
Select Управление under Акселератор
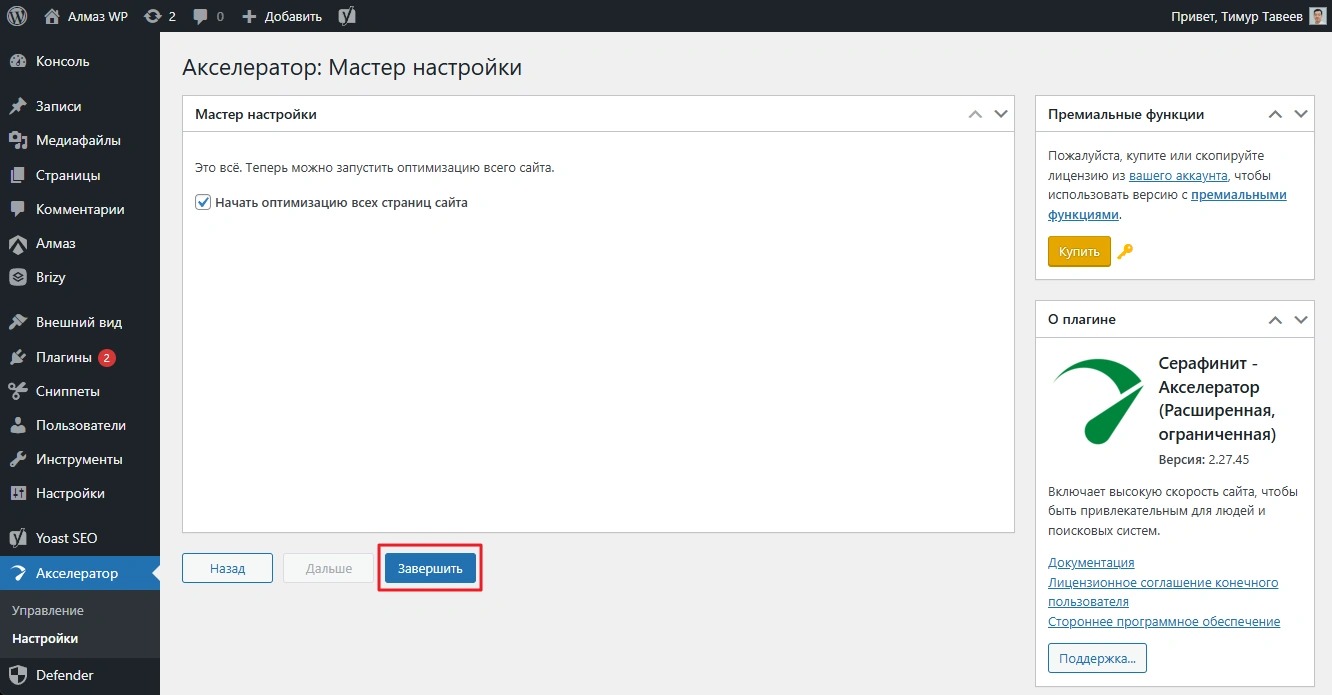pyautogui.click(x=48, y=610)
